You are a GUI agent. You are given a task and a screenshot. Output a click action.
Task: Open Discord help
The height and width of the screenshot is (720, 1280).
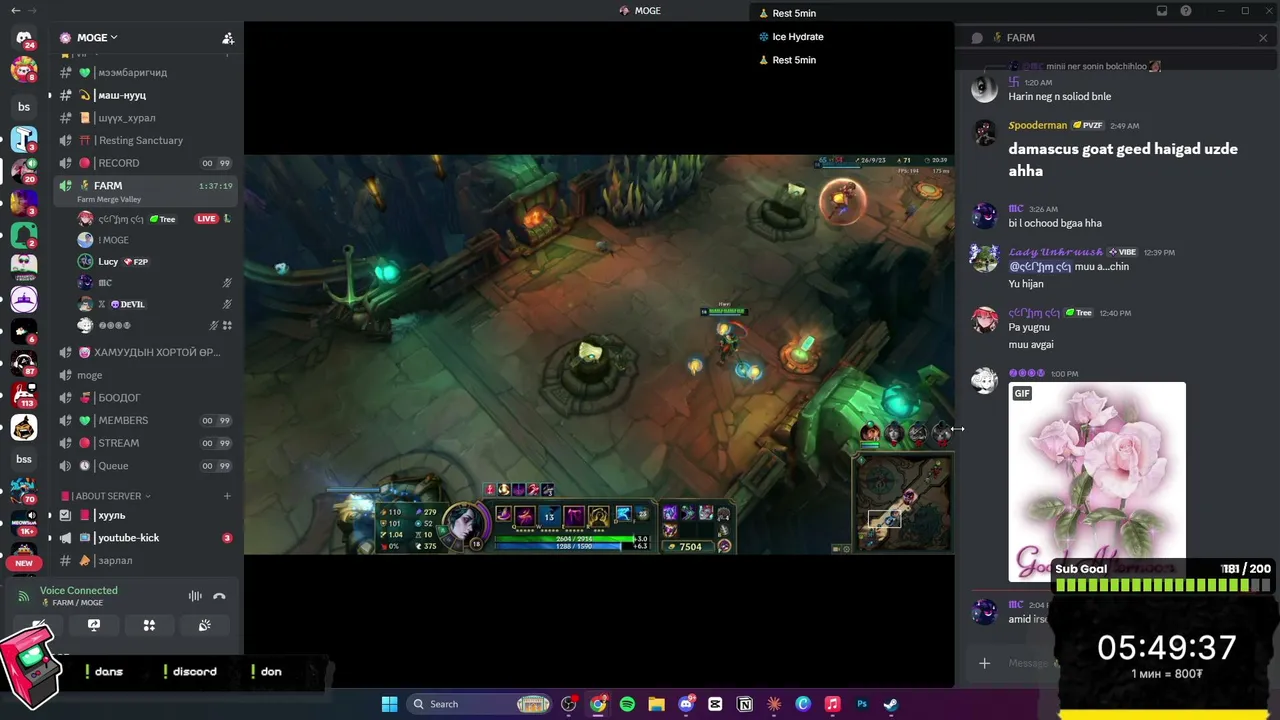pyautogui.click(x=1186, y=11)
